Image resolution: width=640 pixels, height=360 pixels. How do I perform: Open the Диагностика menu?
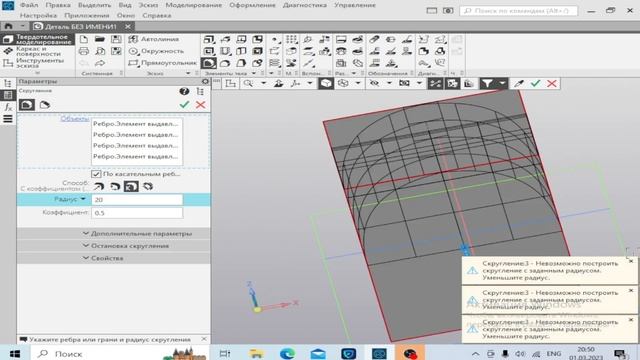click(x=305, y=5)
